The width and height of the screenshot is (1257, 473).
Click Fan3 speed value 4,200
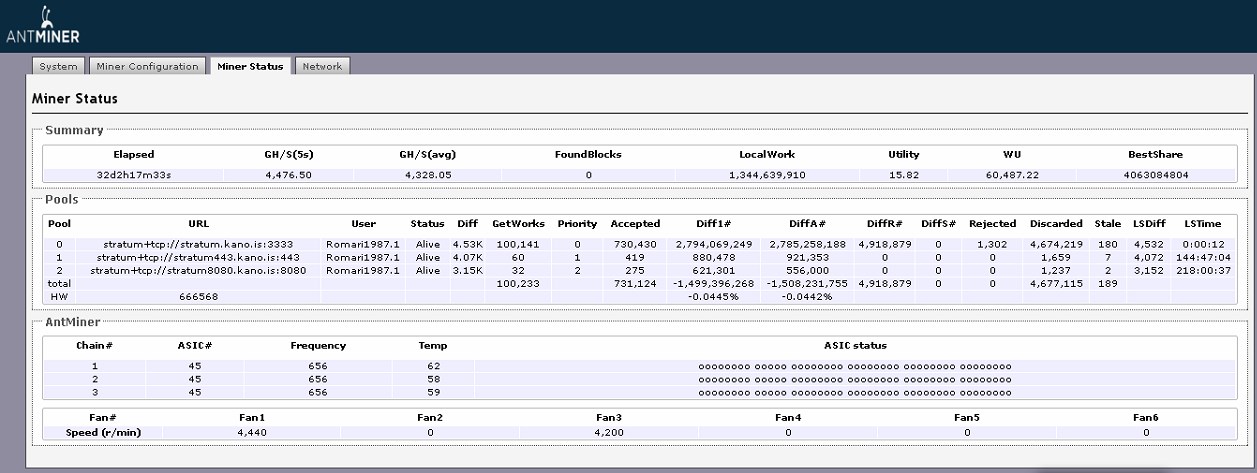tap(609, 433)
